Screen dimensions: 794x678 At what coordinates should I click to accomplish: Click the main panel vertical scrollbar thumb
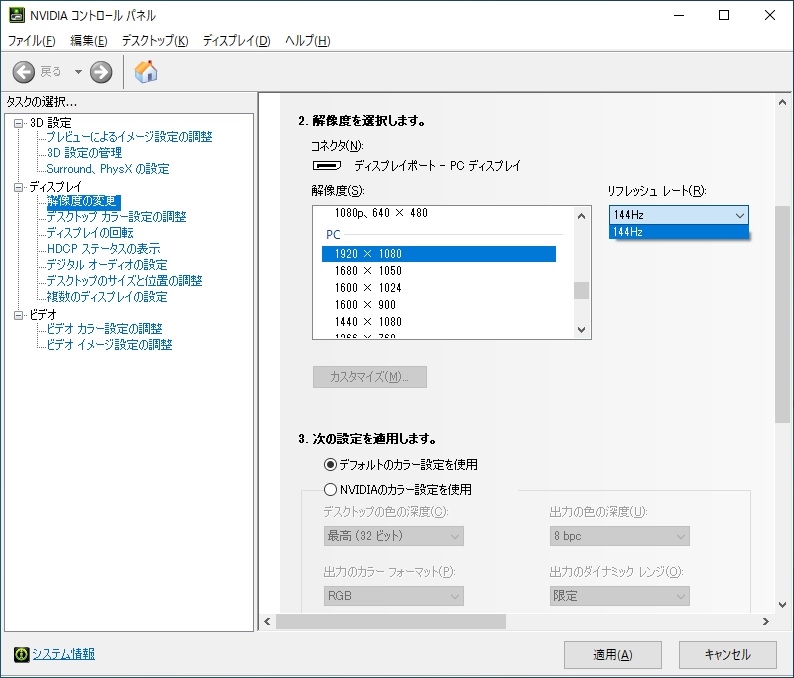[x=782, y=314]
